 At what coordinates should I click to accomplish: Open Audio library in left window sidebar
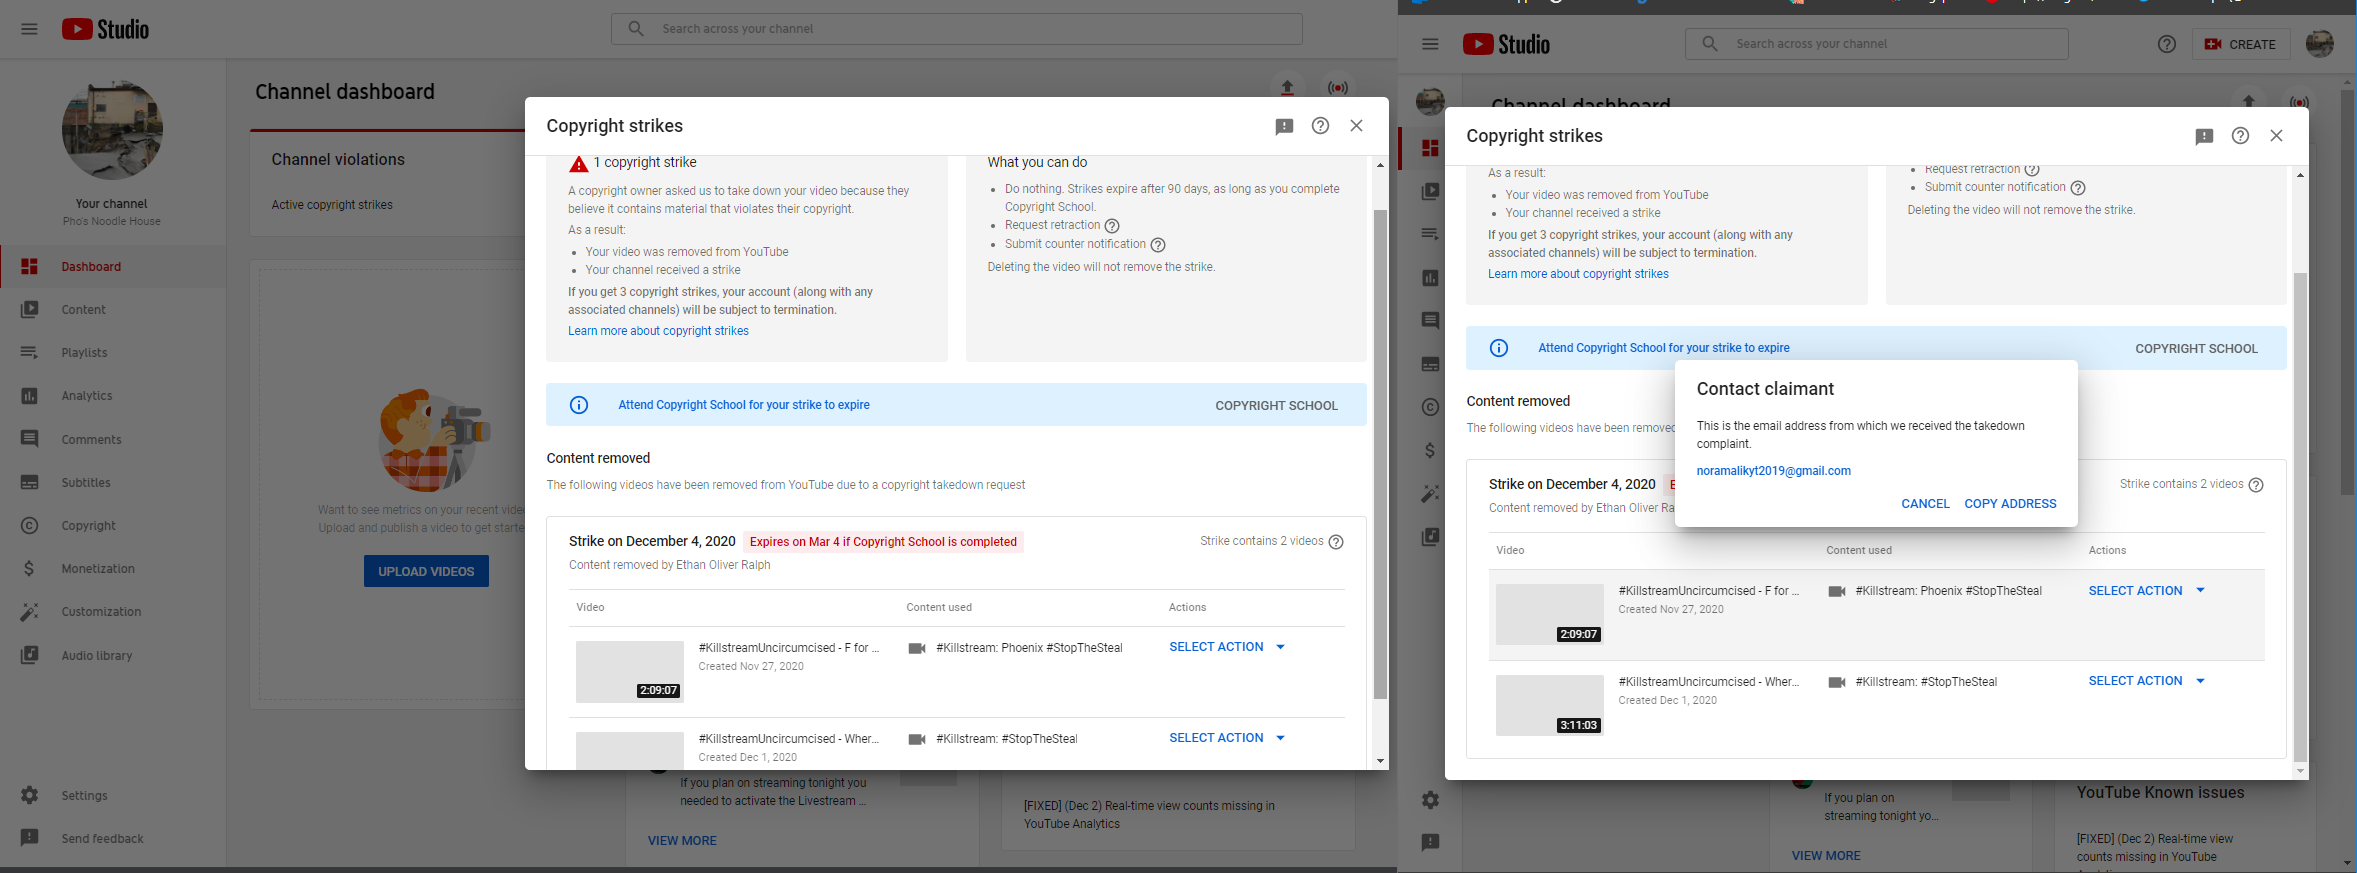(x=113, y=656)
